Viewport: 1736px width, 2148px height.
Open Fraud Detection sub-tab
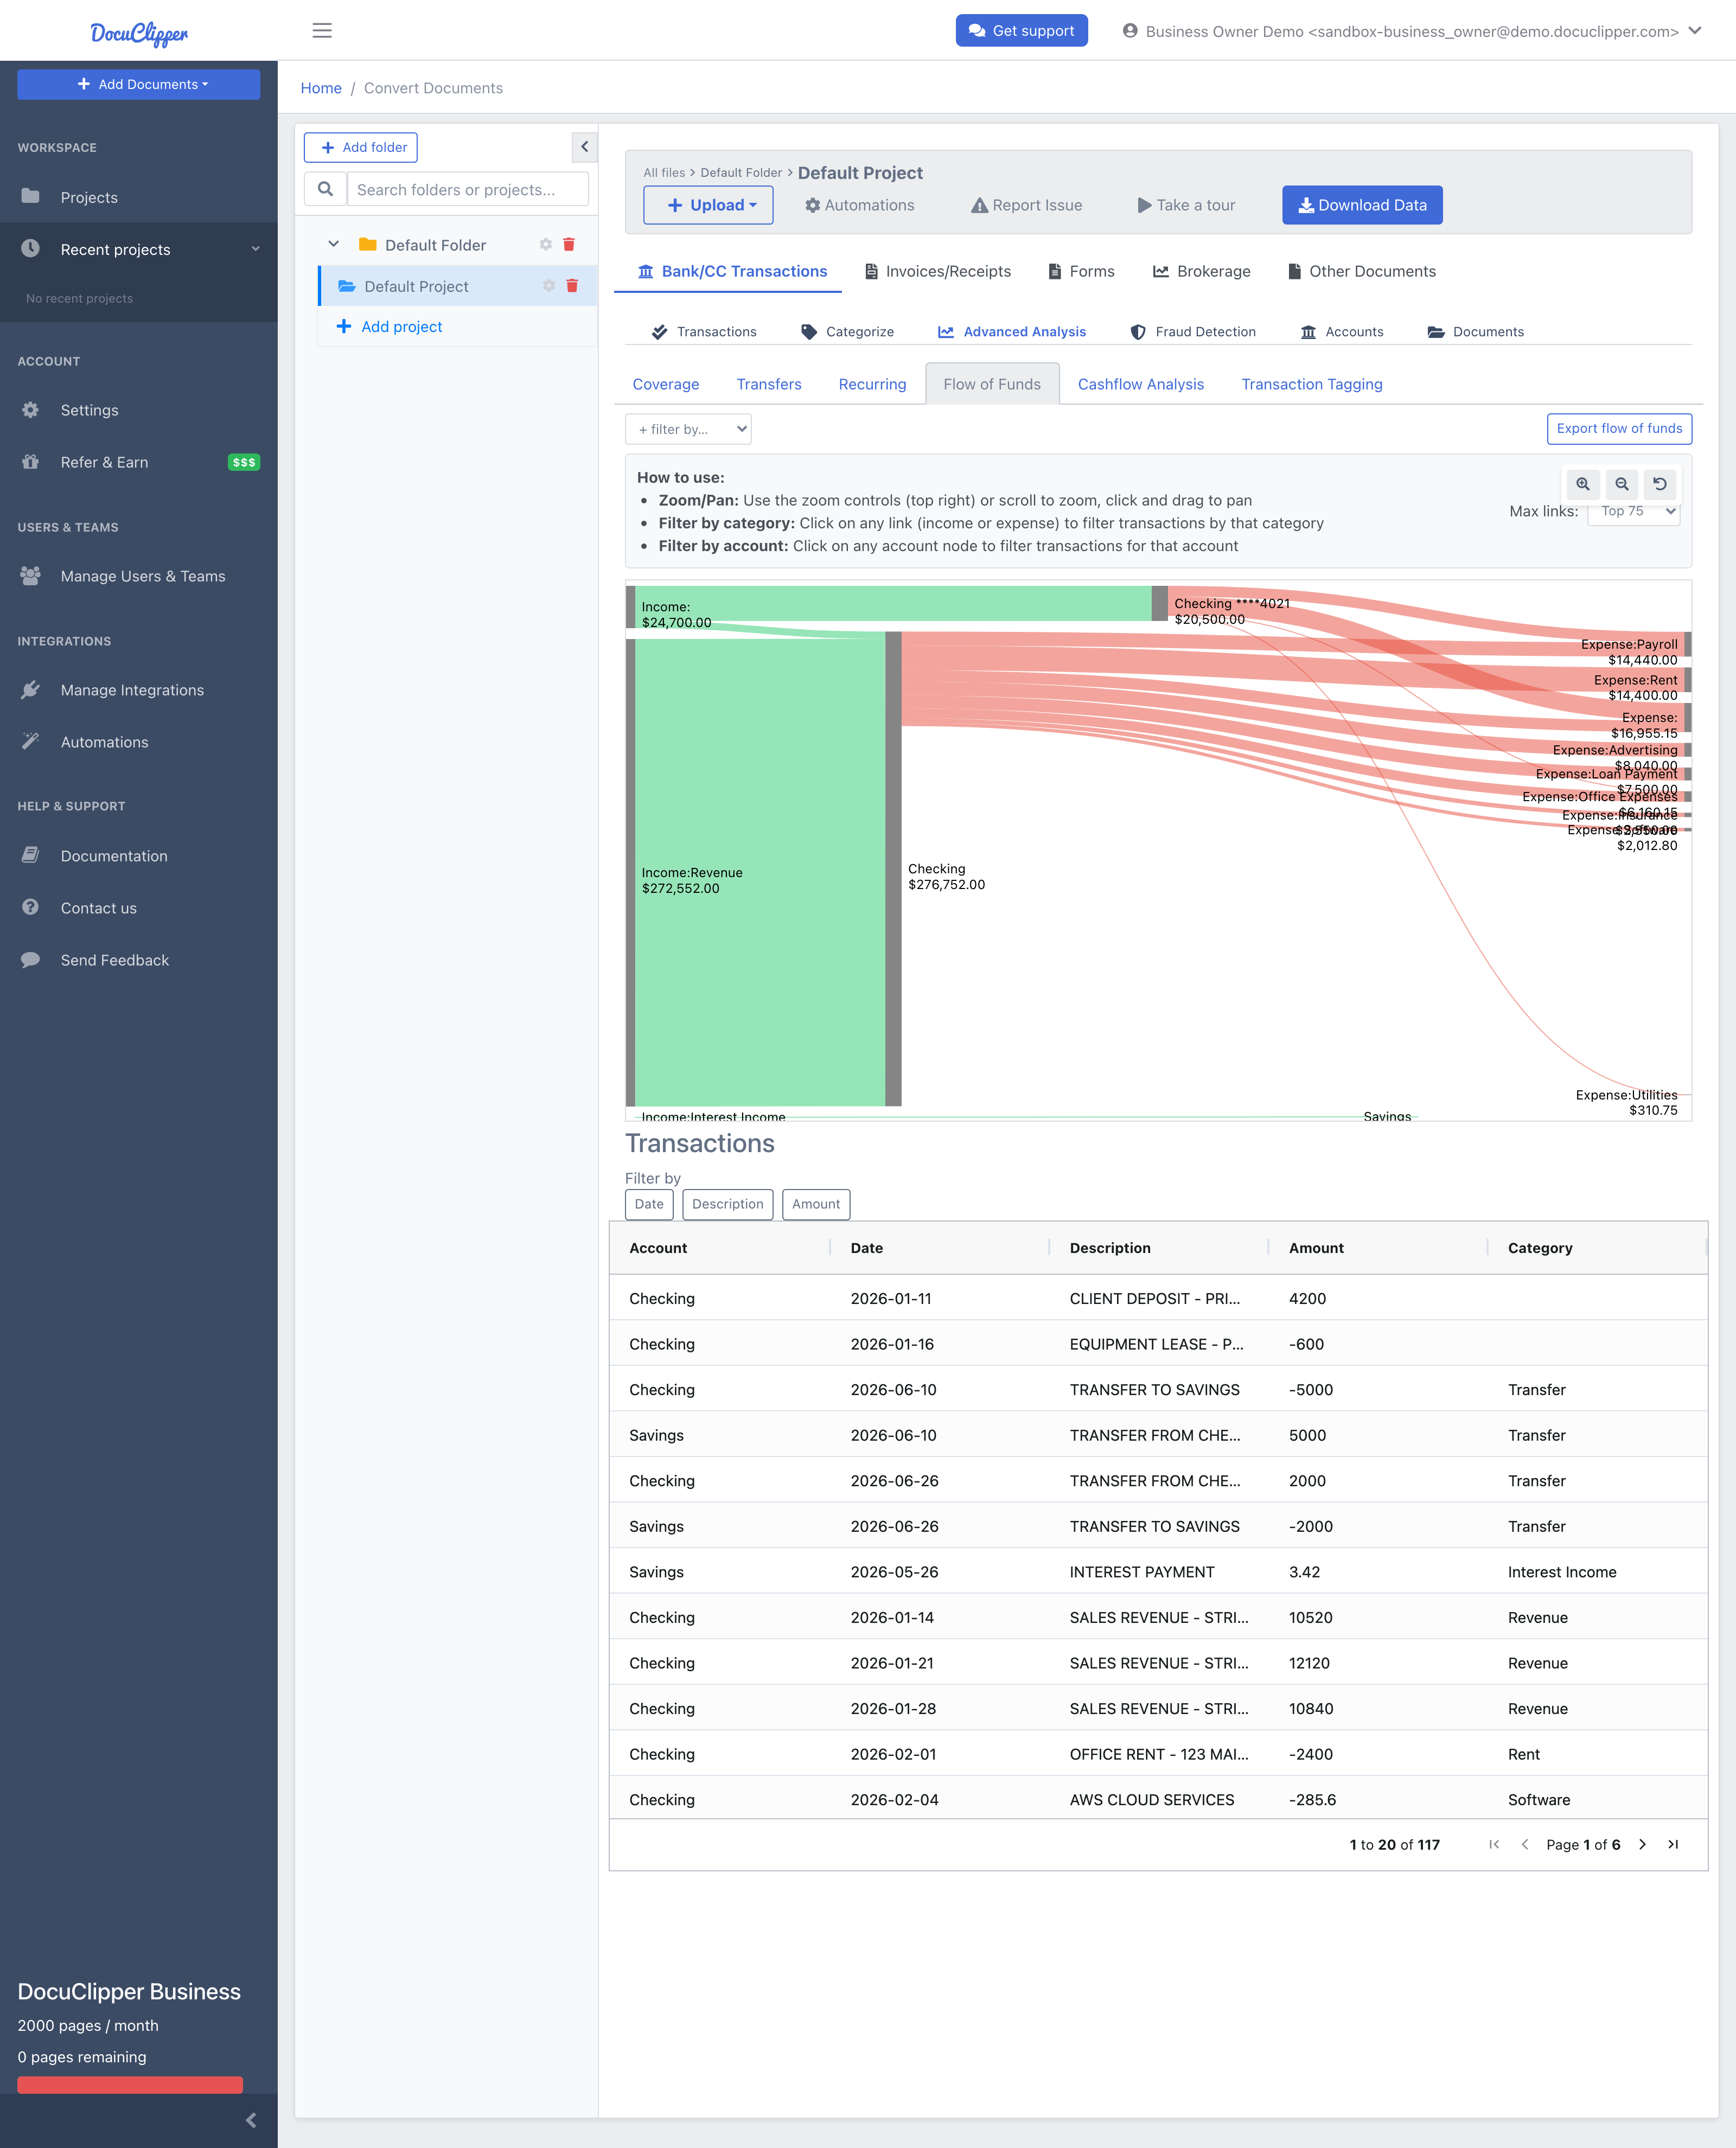click(x=1193, y=332)
